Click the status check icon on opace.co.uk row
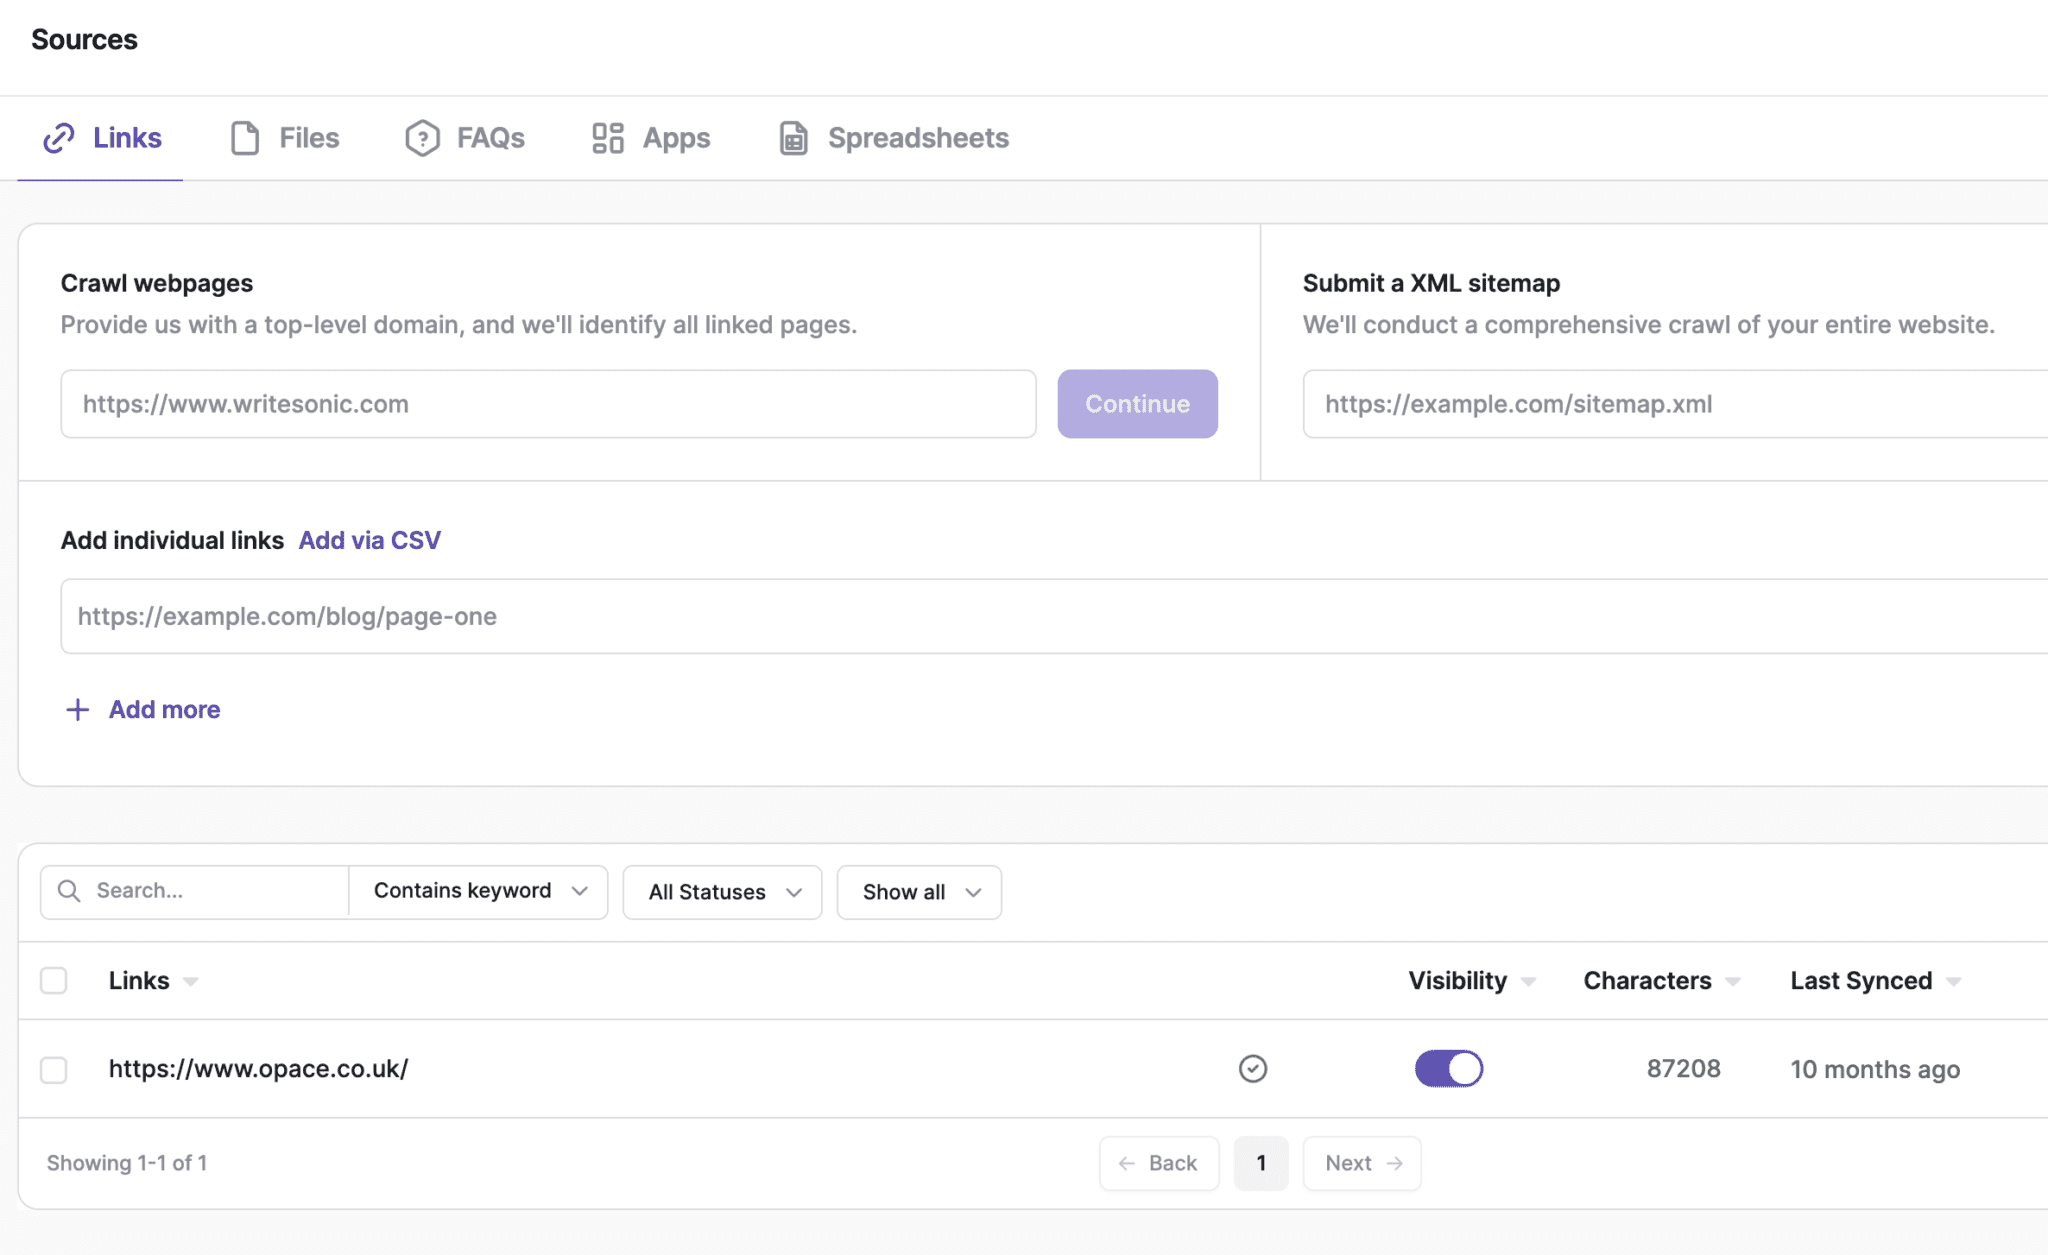The width and height of the screenshot is (2048, 1255). (1253, 1068)
